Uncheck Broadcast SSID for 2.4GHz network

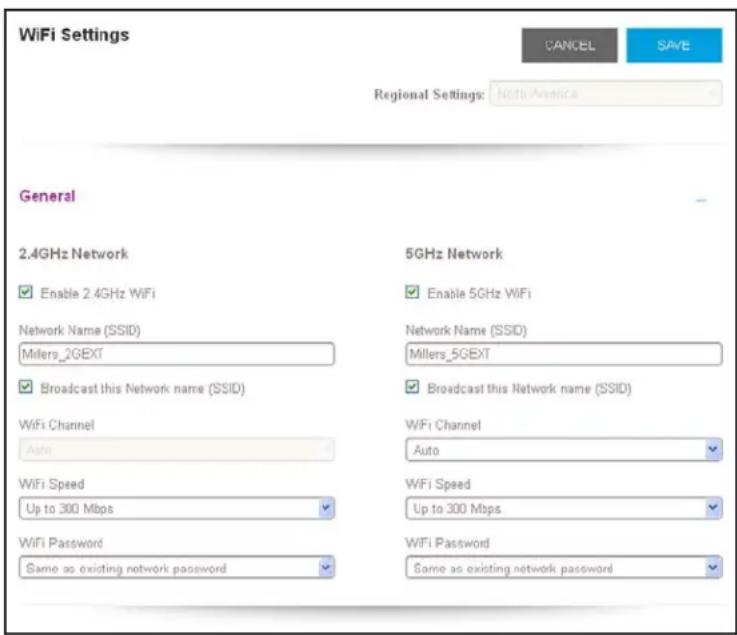(x=26, y=387)
